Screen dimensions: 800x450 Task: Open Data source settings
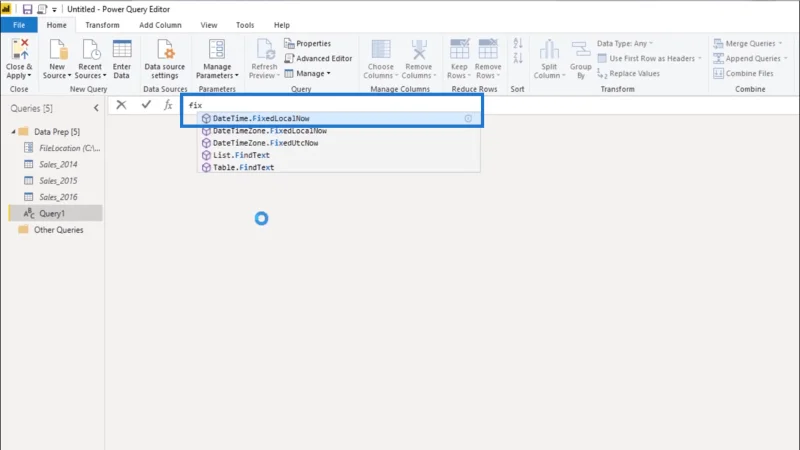tap(164, 59)
